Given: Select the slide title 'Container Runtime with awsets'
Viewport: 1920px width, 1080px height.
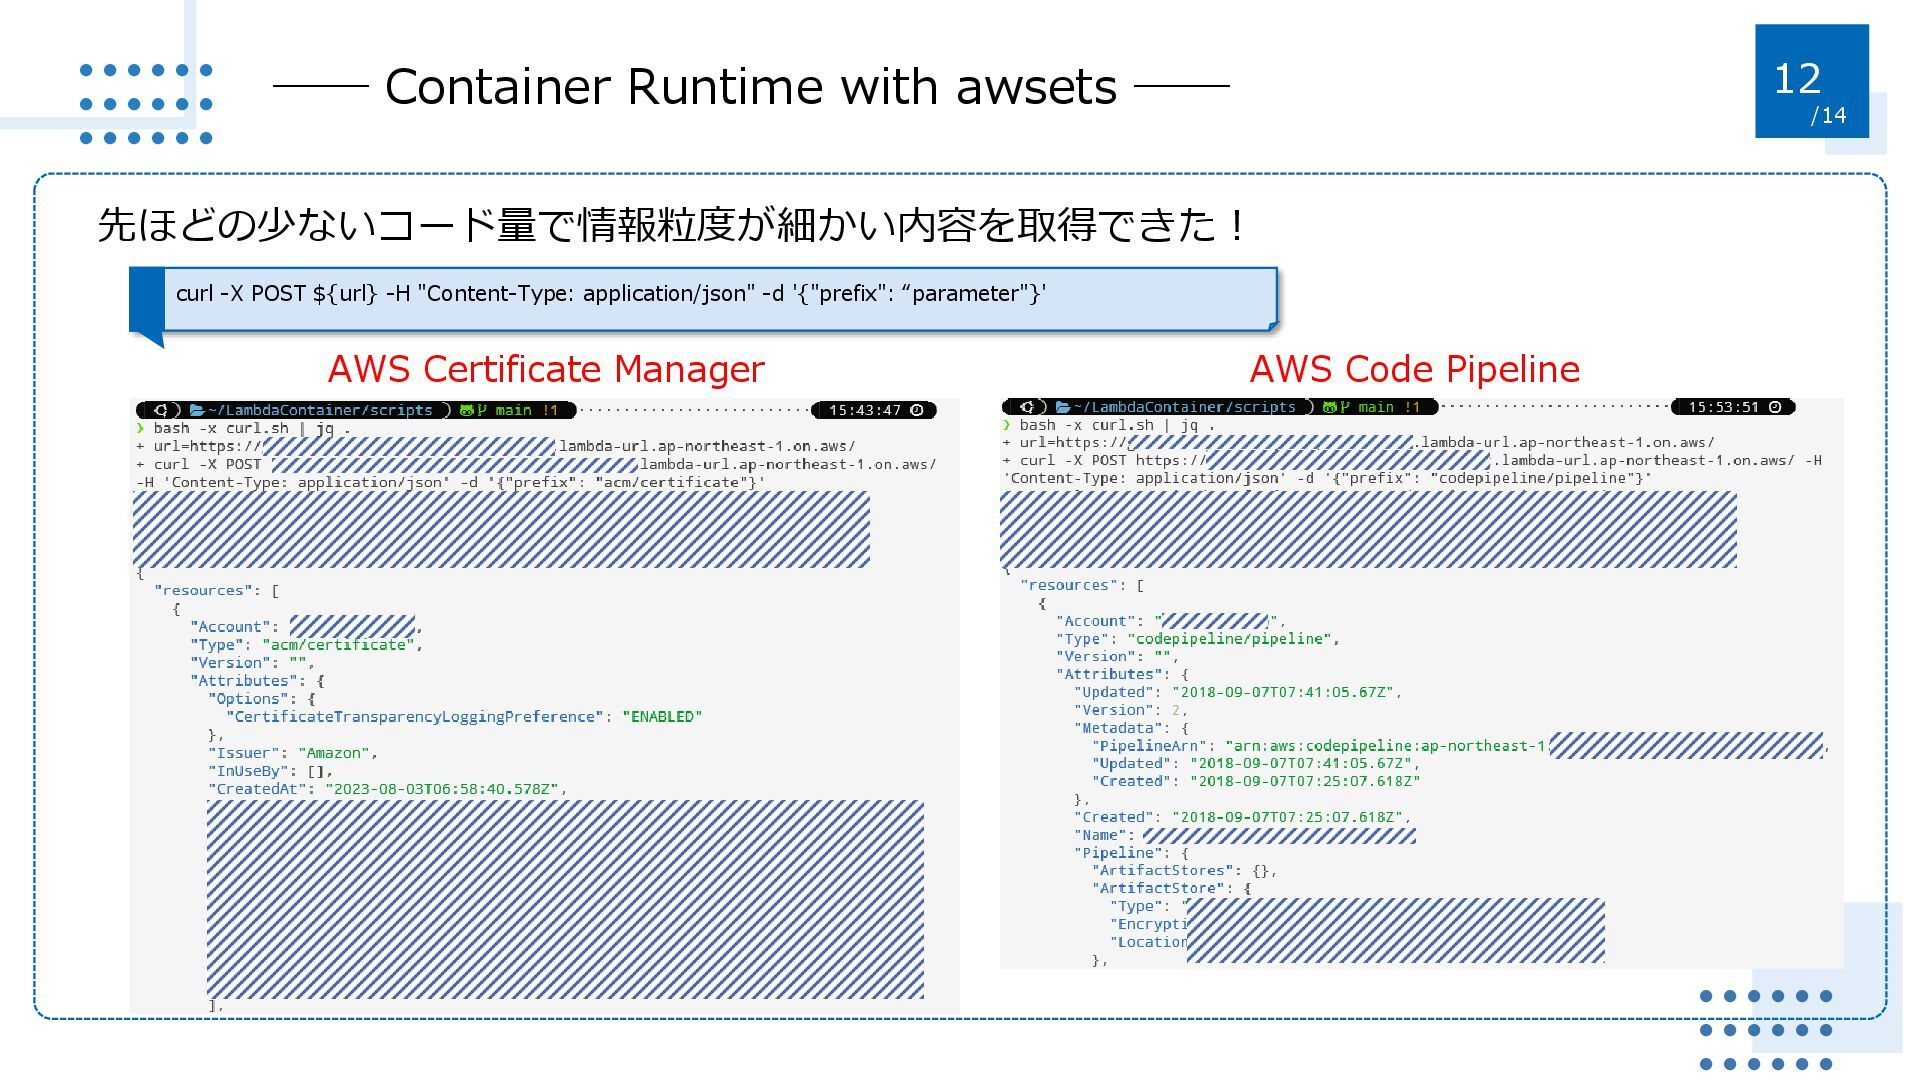Looking at the screenshot, I should 751,86.
